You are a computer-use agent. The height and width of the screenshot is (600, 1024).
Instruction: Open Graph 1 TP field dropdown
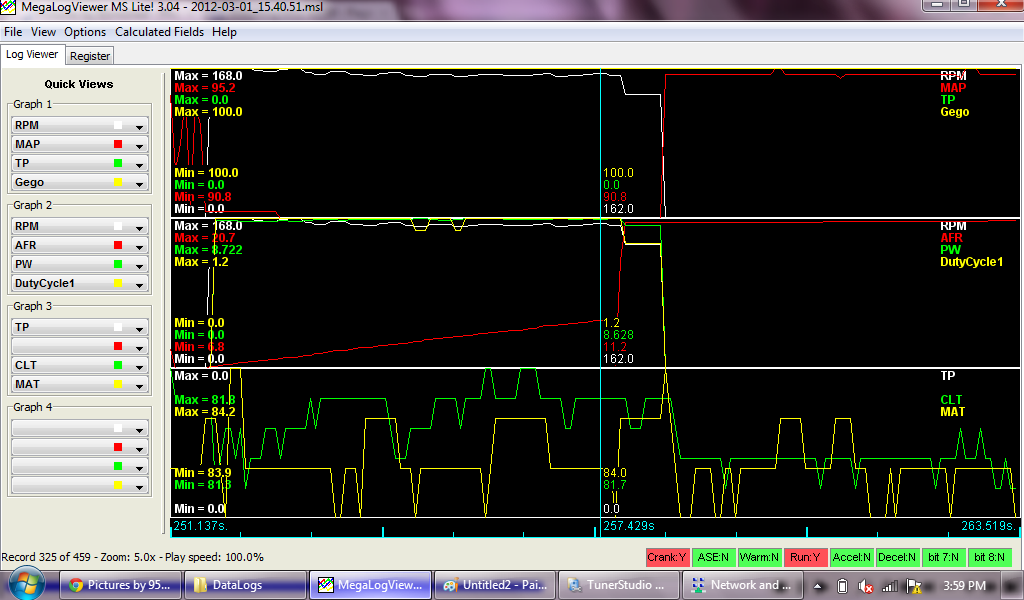pos(80,163)
